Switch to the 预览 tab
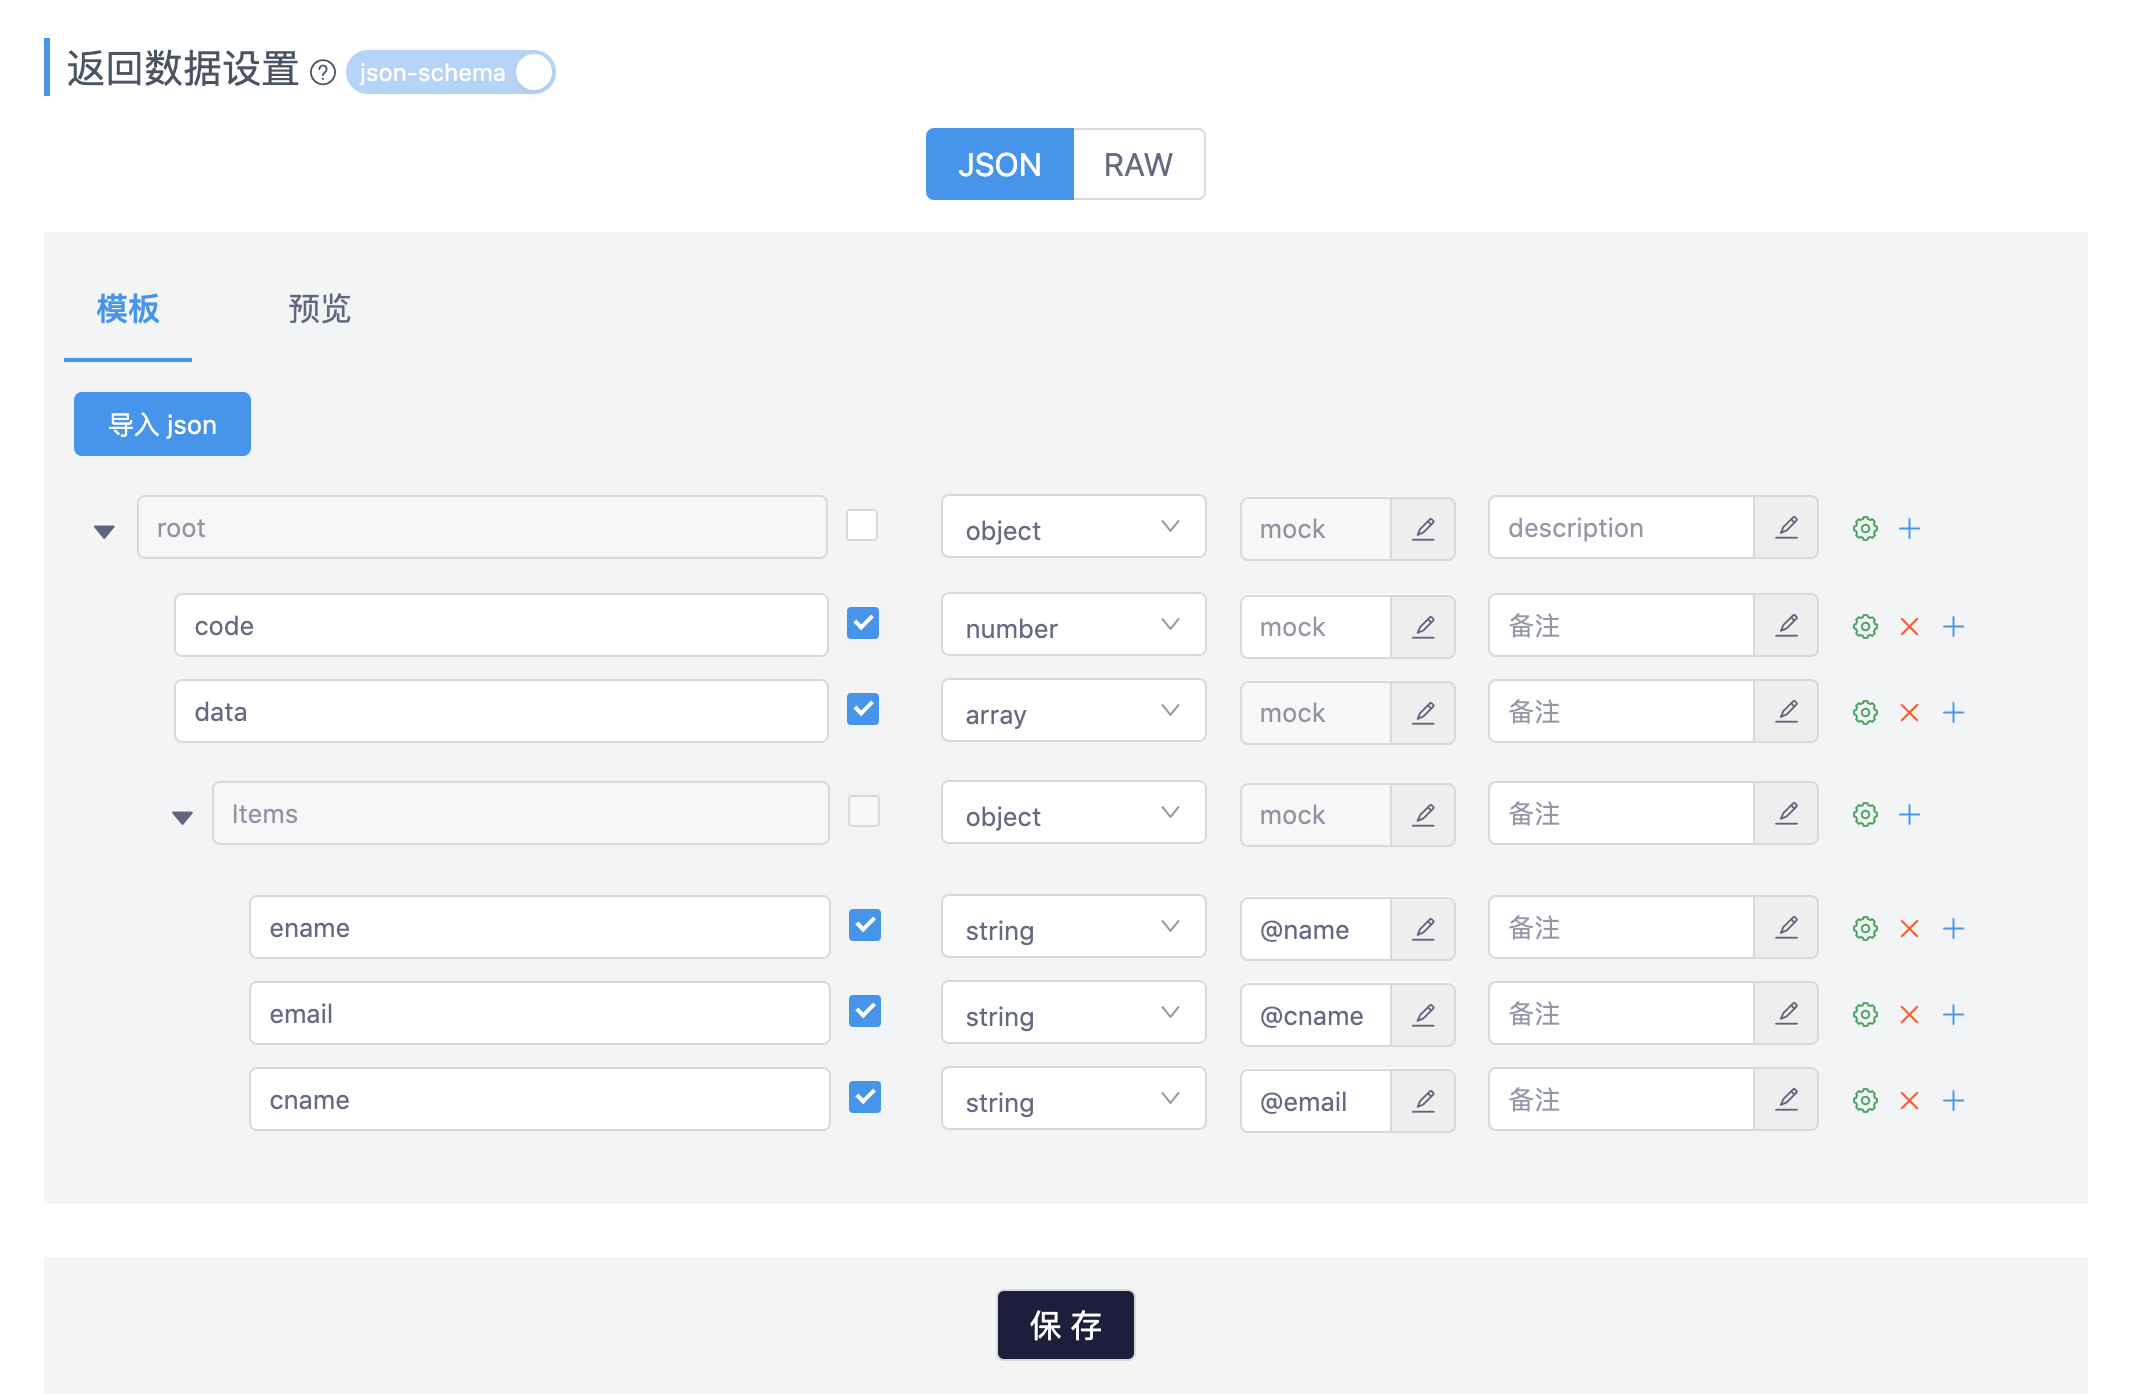2132x1394 pixels. (319, 309)
